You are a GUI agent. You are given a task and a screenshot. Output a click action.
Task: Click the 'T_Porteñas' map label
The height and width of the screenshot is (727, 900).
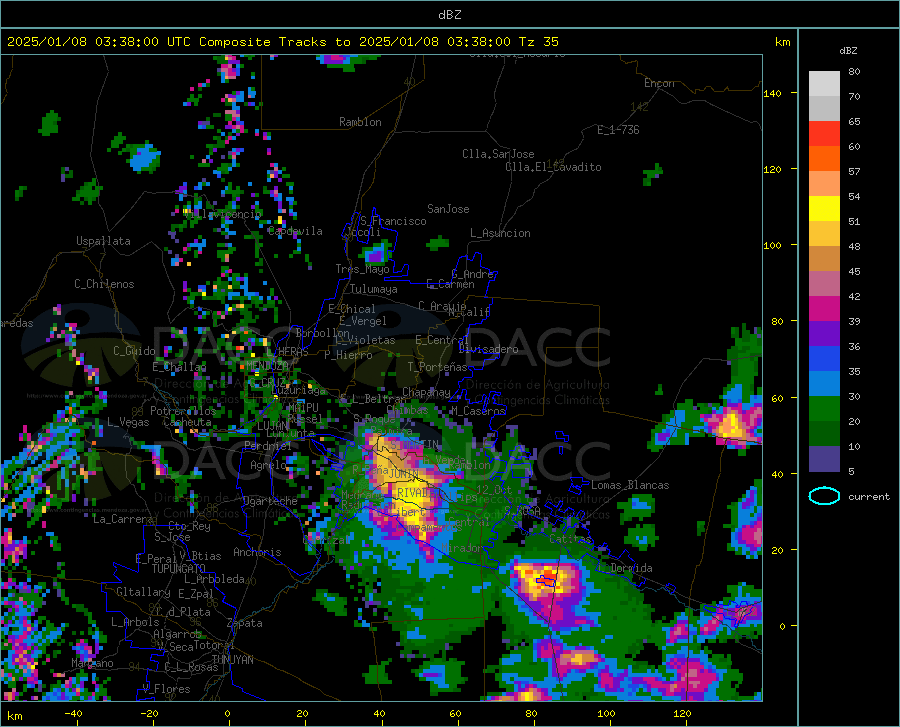click(437, 367)
